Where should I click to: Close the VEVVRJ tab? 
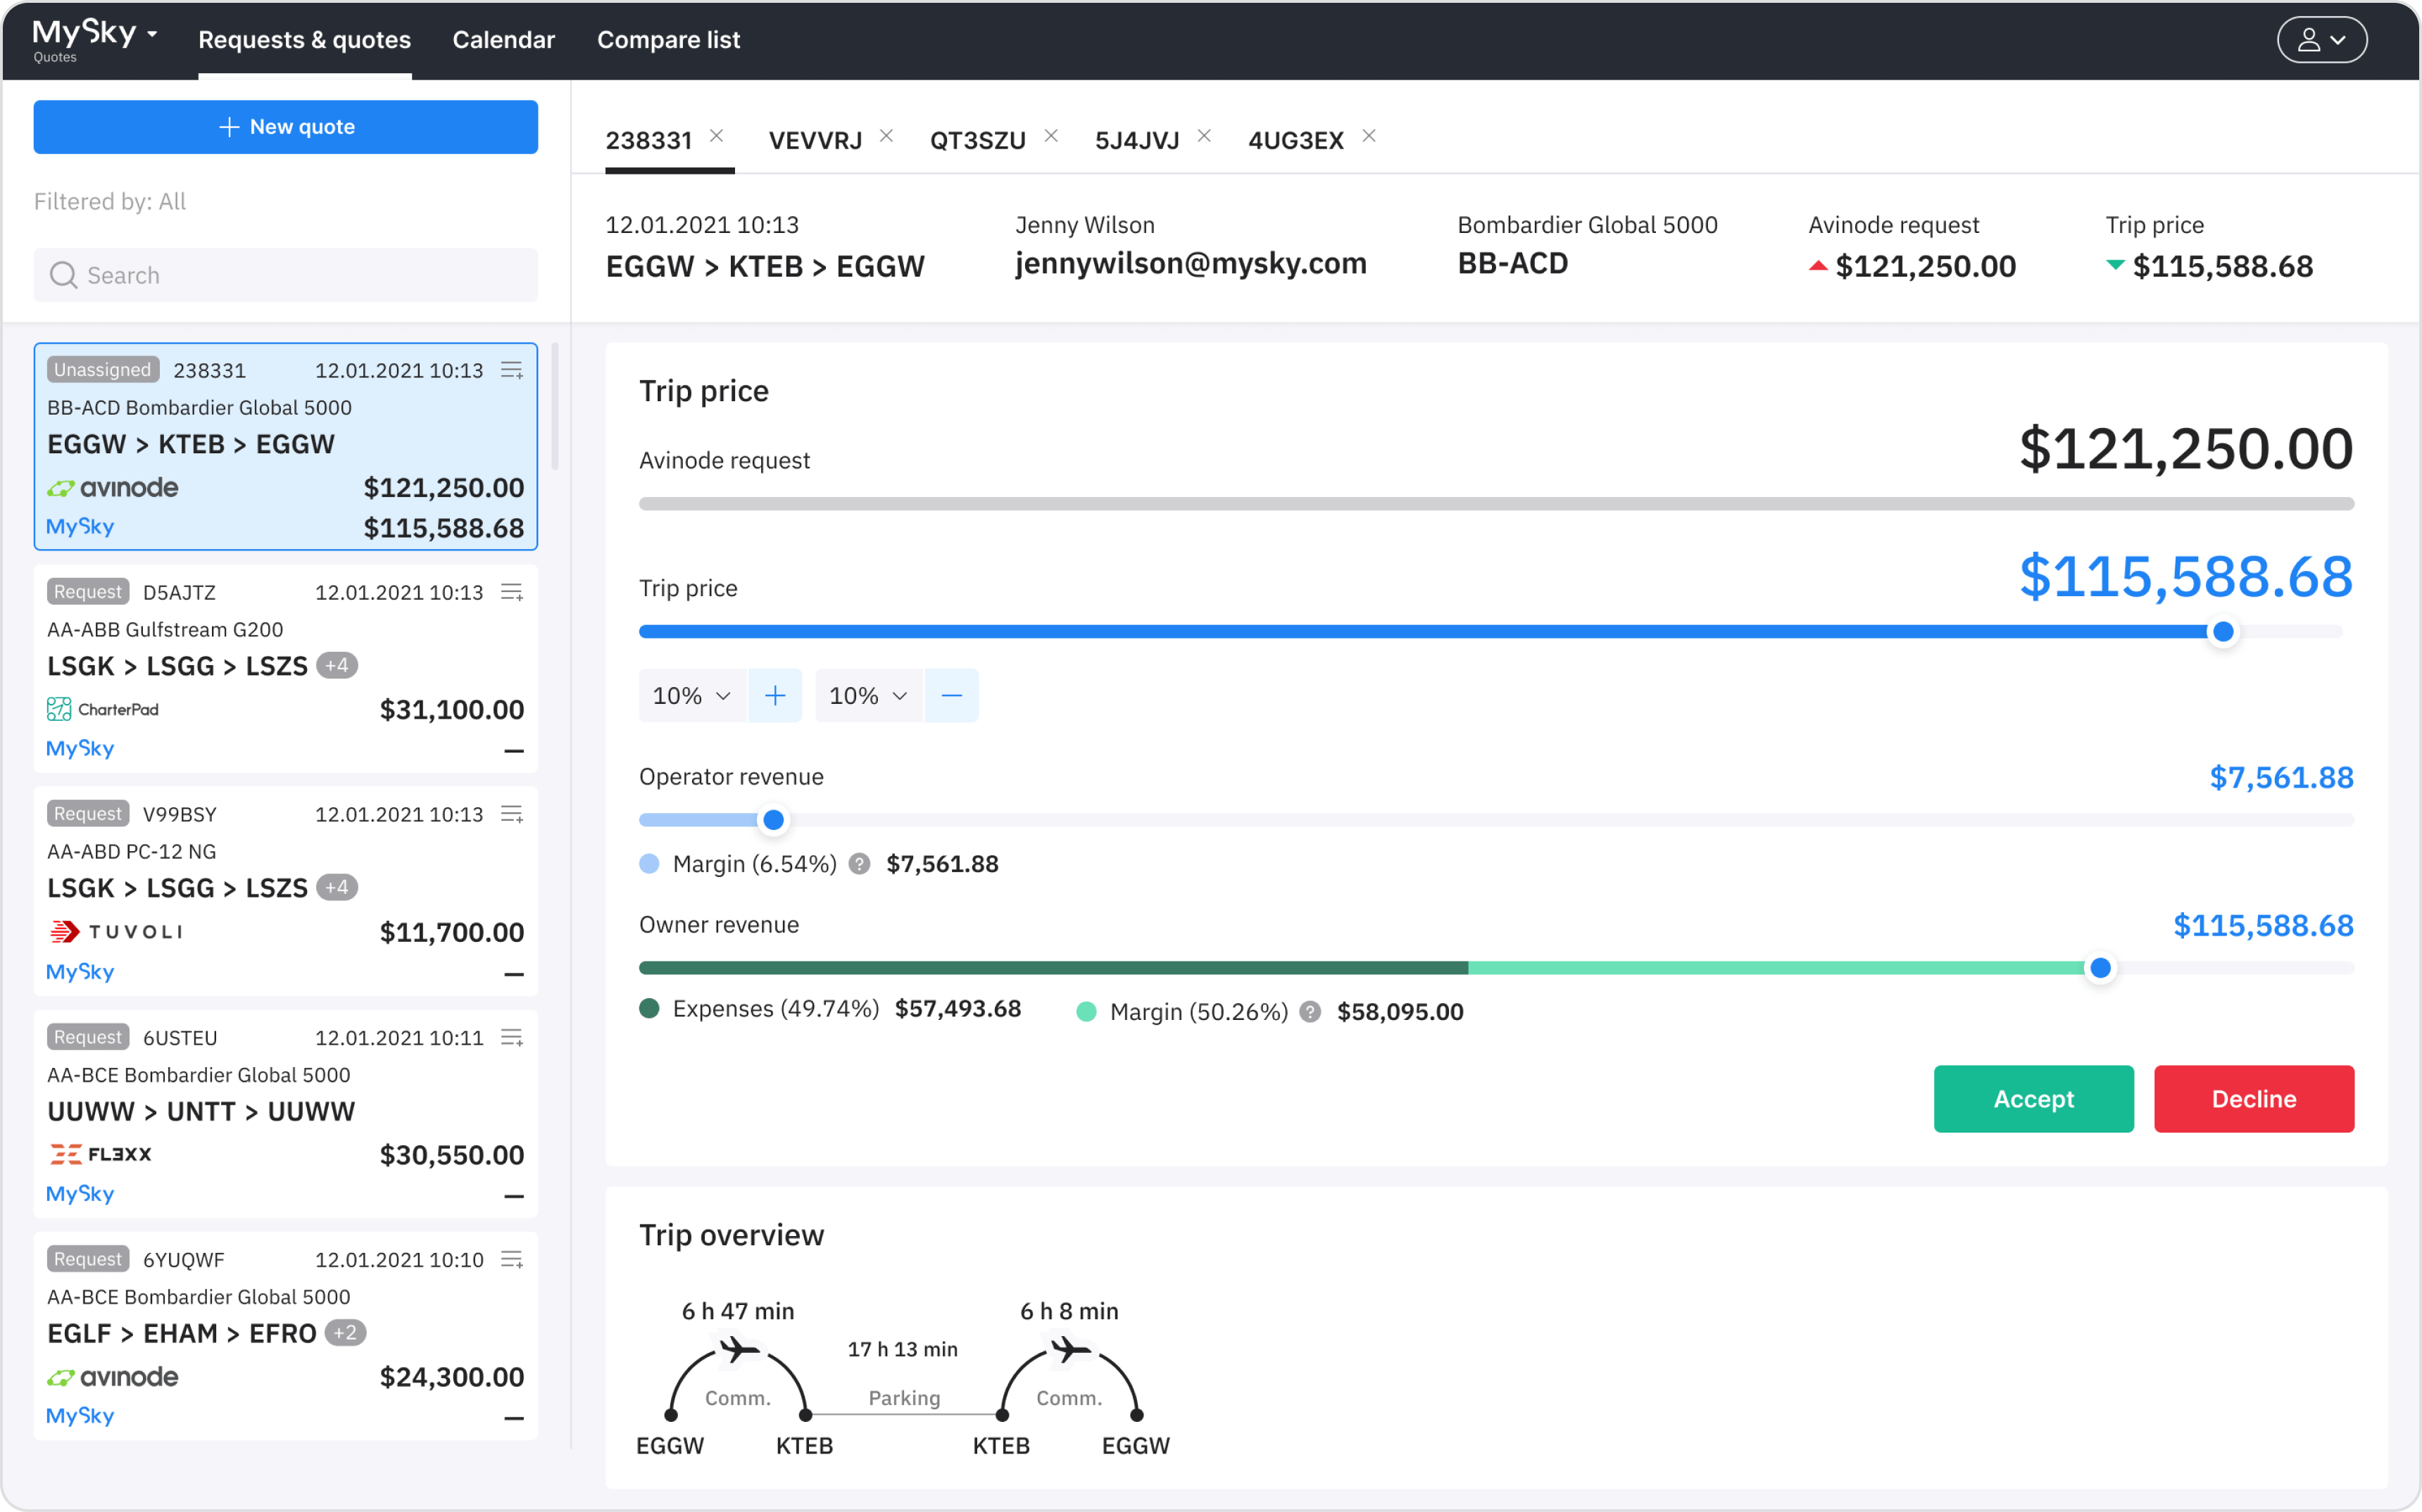click(886, 136)
